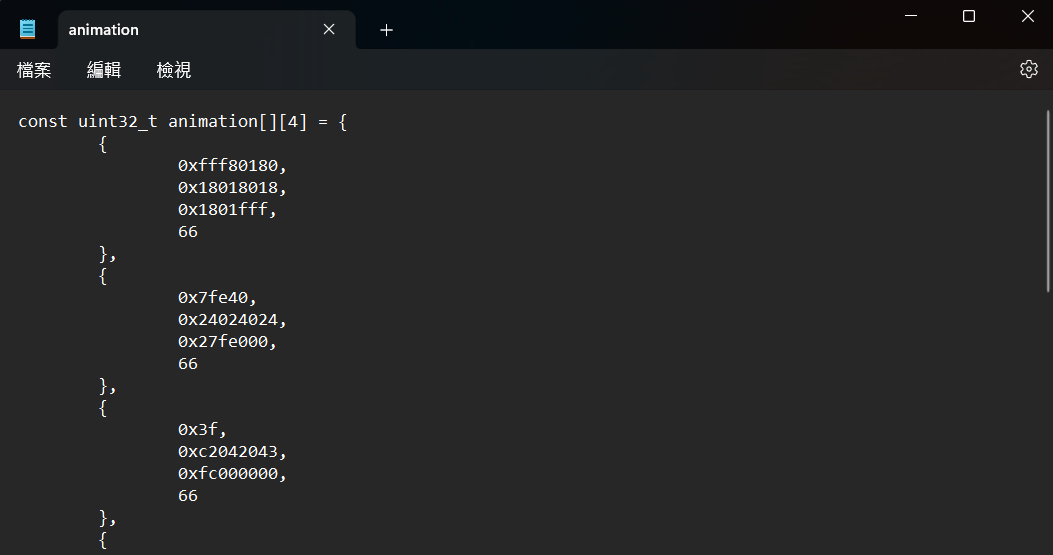1053x555 pixels.
Task: Add a new tab with plus icon
Action: (x=386, y=30)
